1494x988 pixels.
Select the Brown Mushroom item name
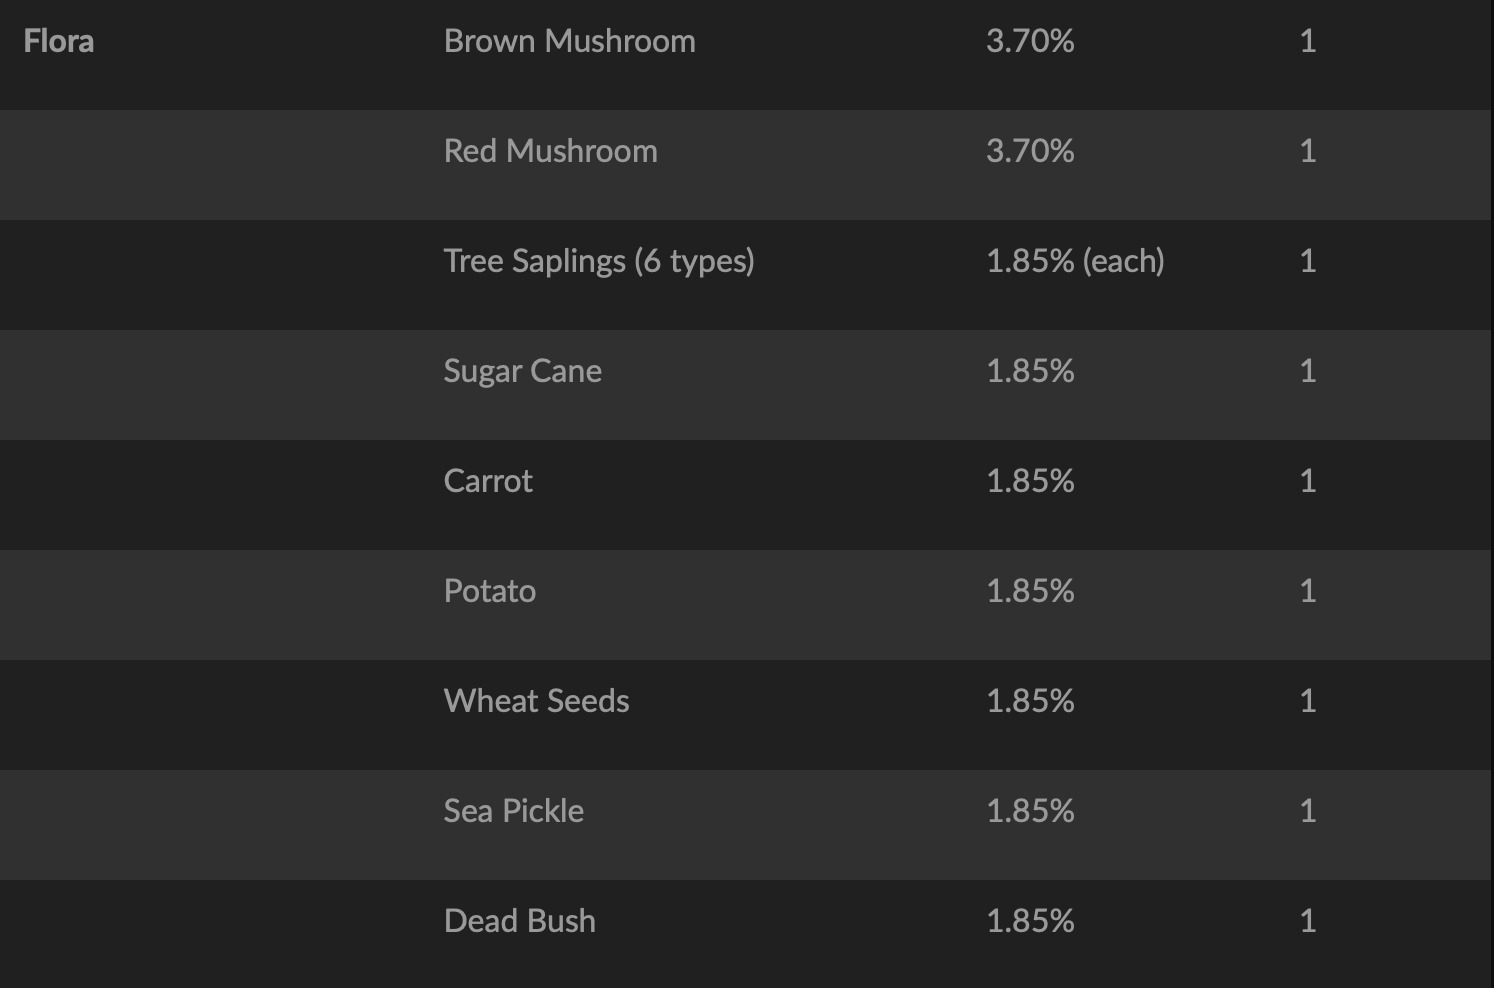coord(569,41)
